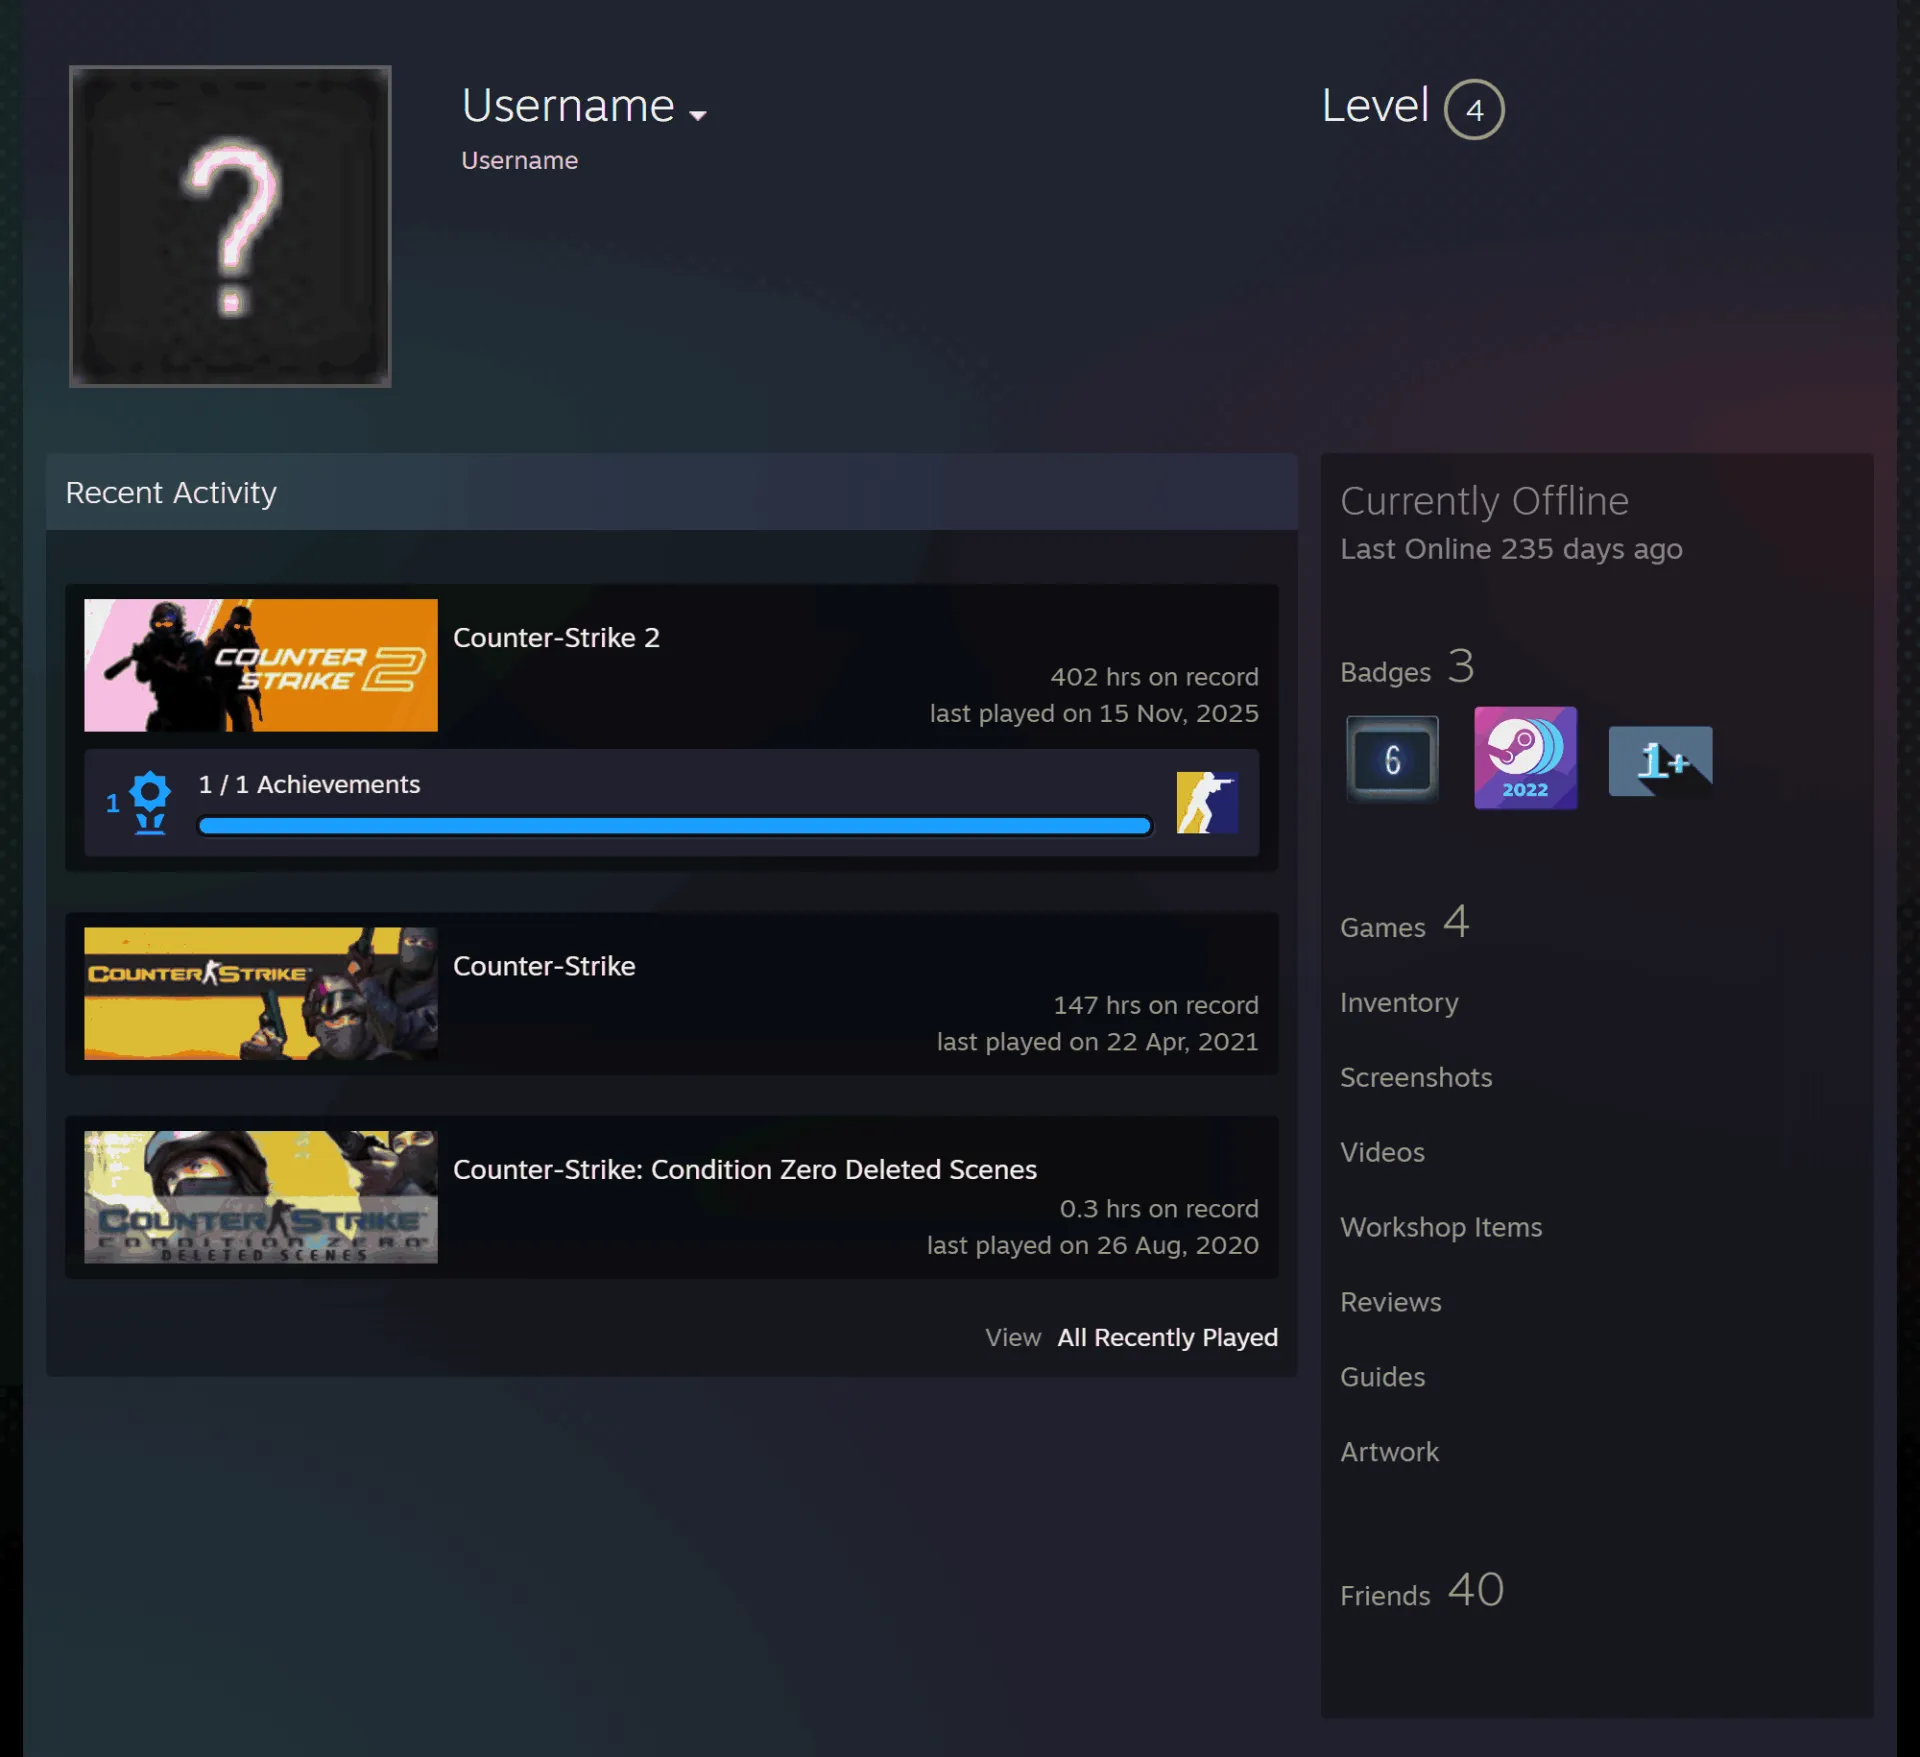The image size is (1920, 1757).
Task: Open Condition Zero Deleted Scenes banner
Action: [261, 1197]
